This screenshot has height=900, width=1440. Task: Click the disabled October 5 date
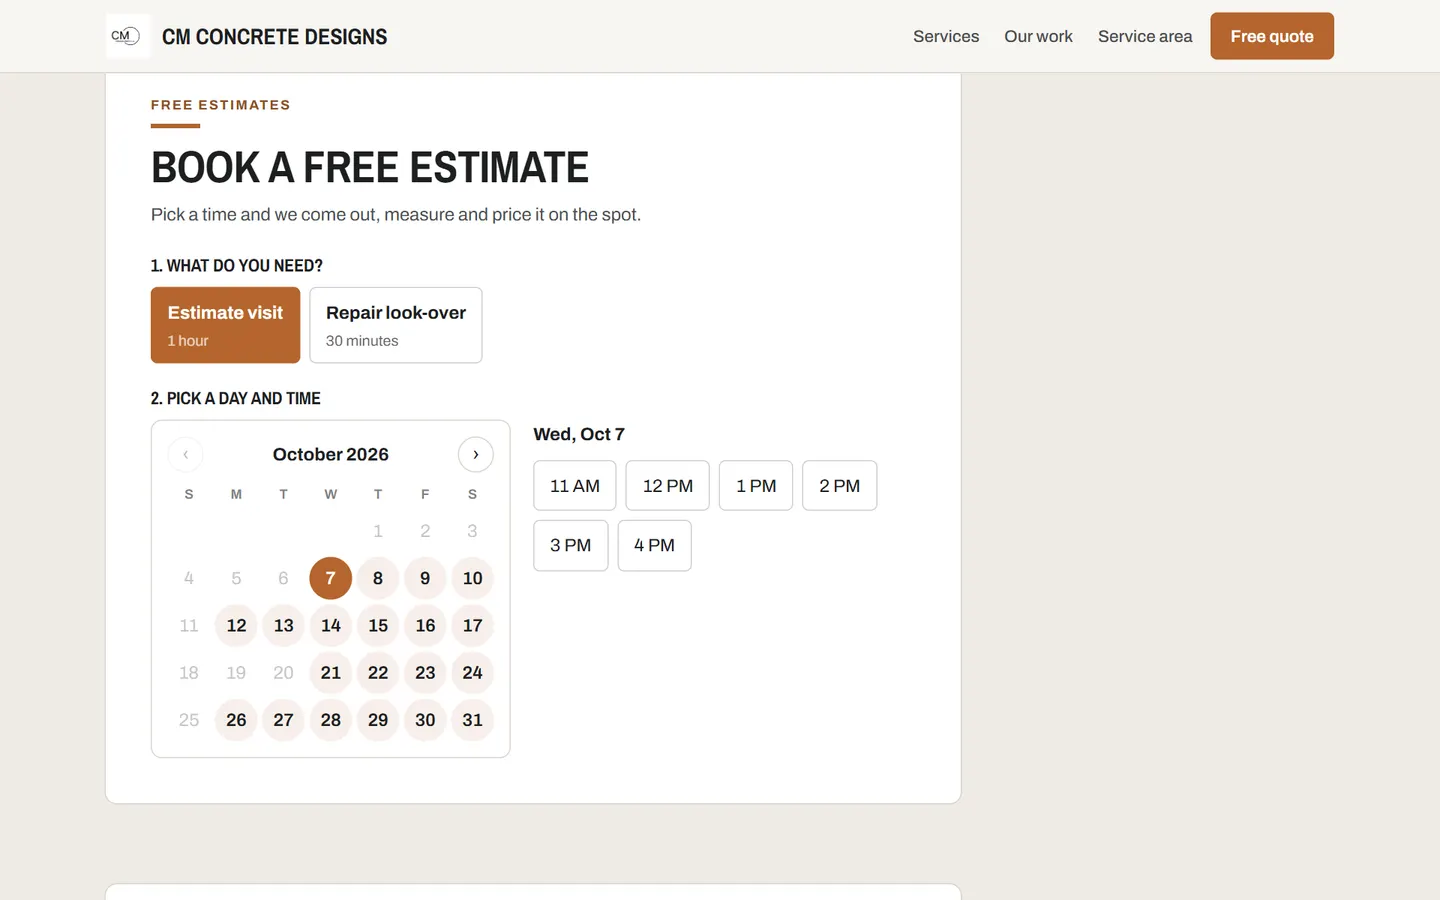tap(236, 578)
